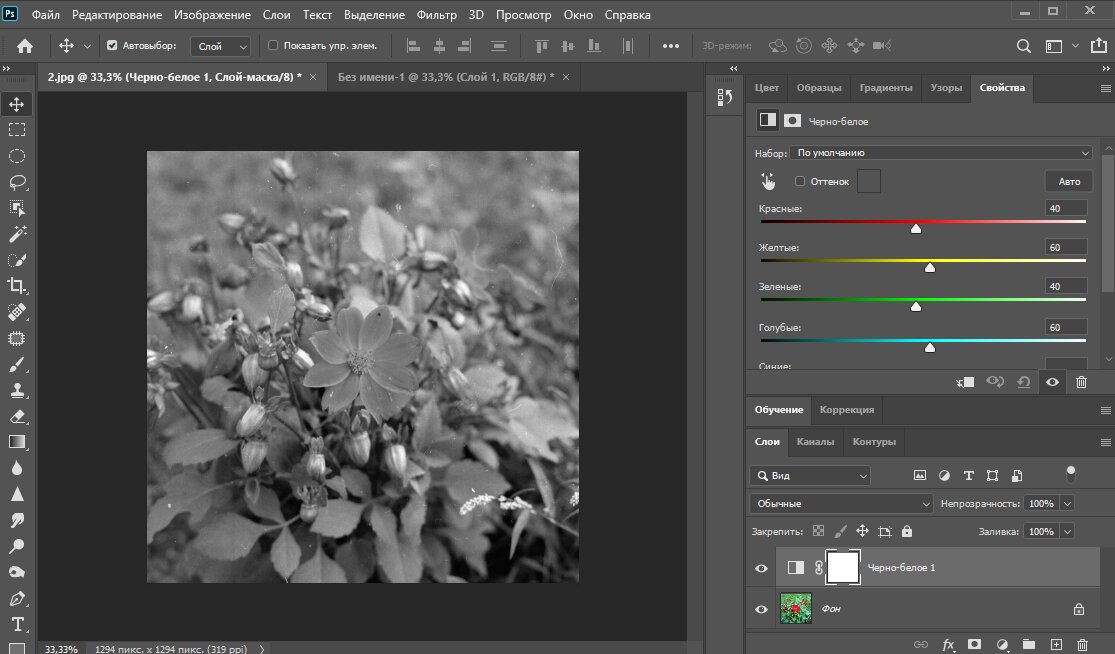Select the Brush tool

coord(16,364)
